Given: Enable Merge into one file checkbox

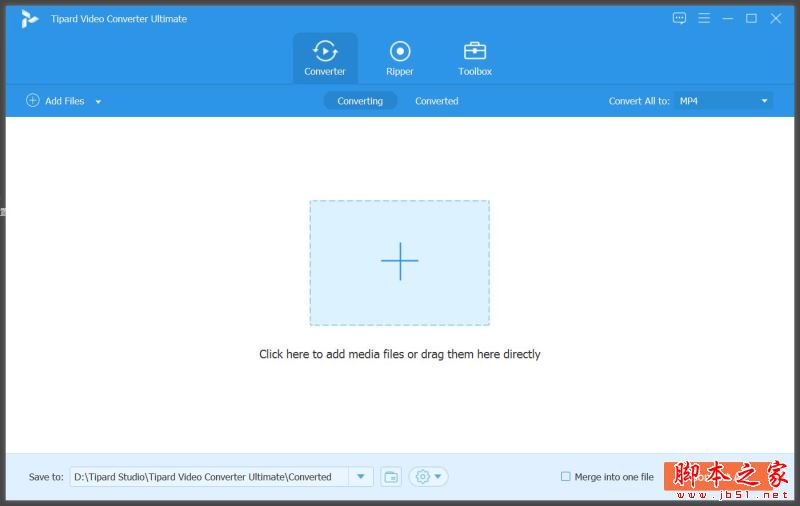Looking at the screenshot, I should [x=565, y=476].
